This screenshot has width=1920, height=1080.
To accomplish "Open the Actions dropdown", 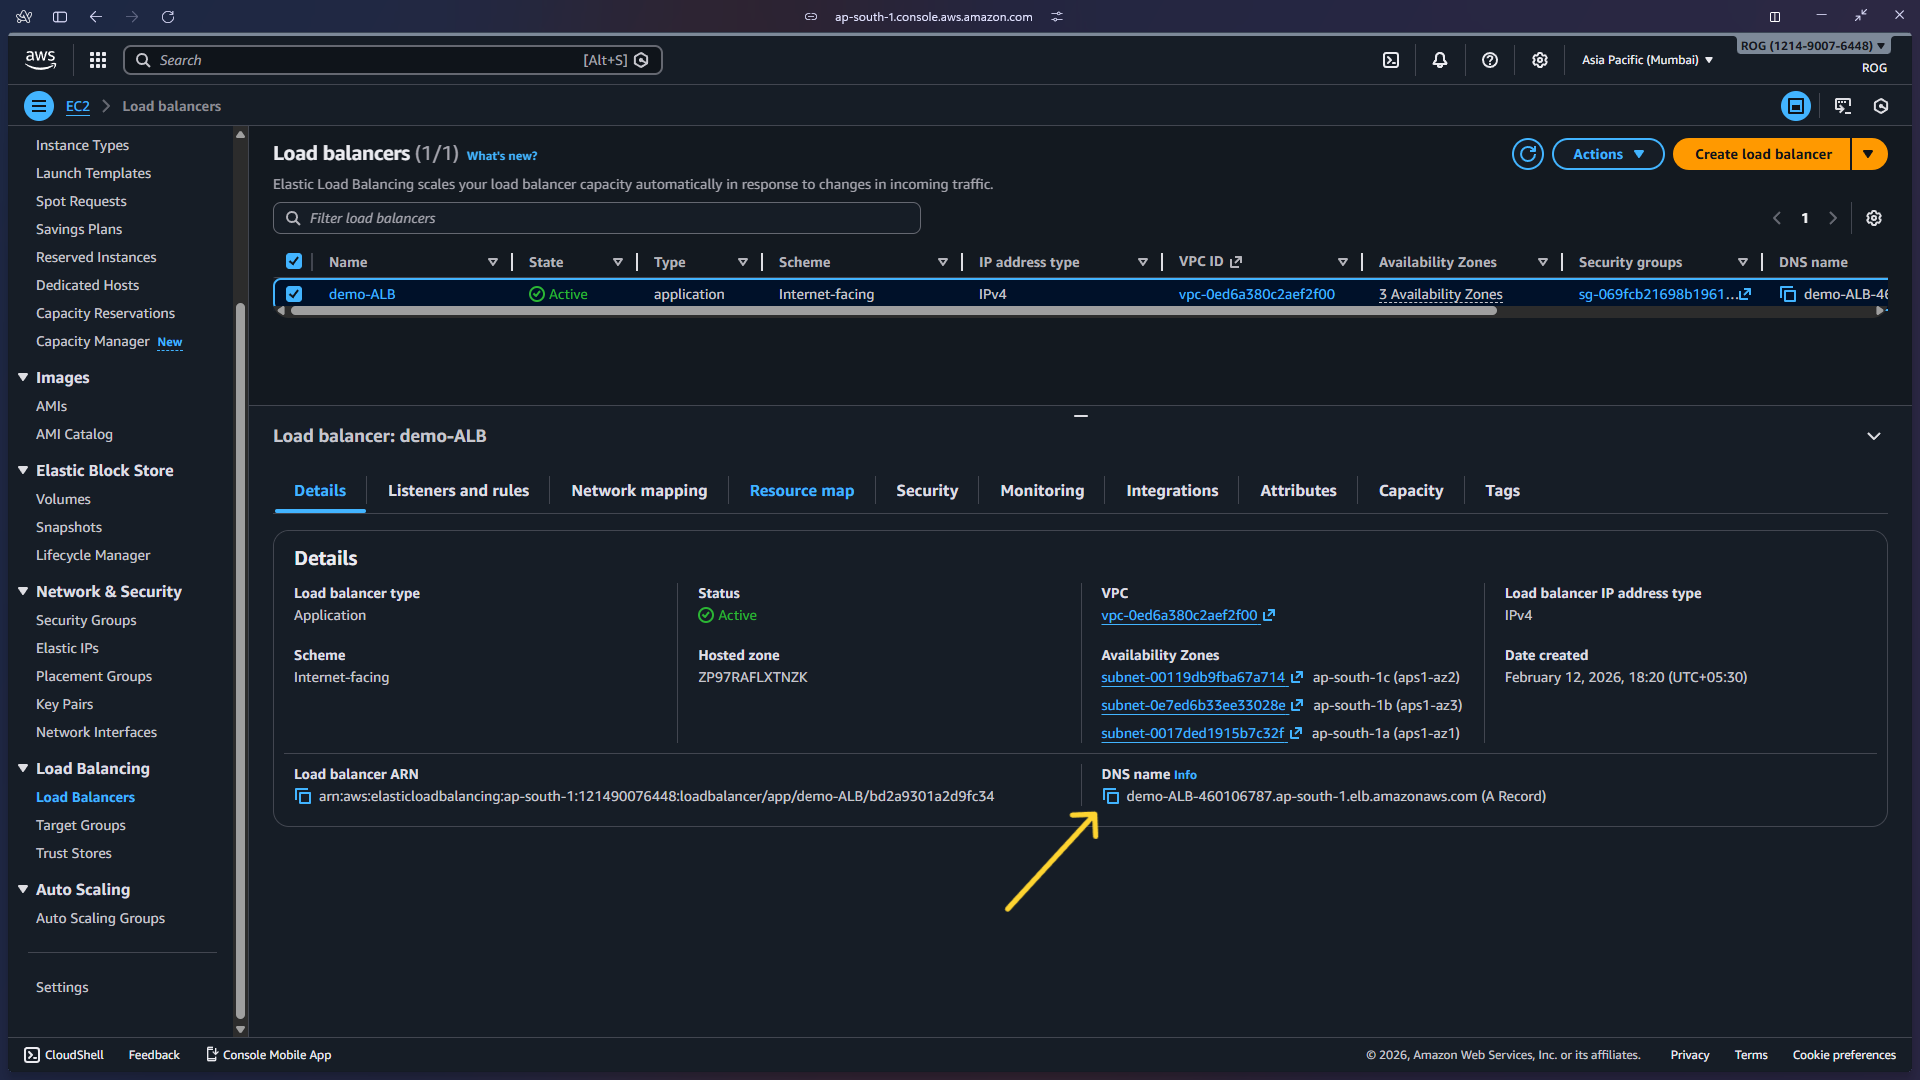I will [1607, 154].
